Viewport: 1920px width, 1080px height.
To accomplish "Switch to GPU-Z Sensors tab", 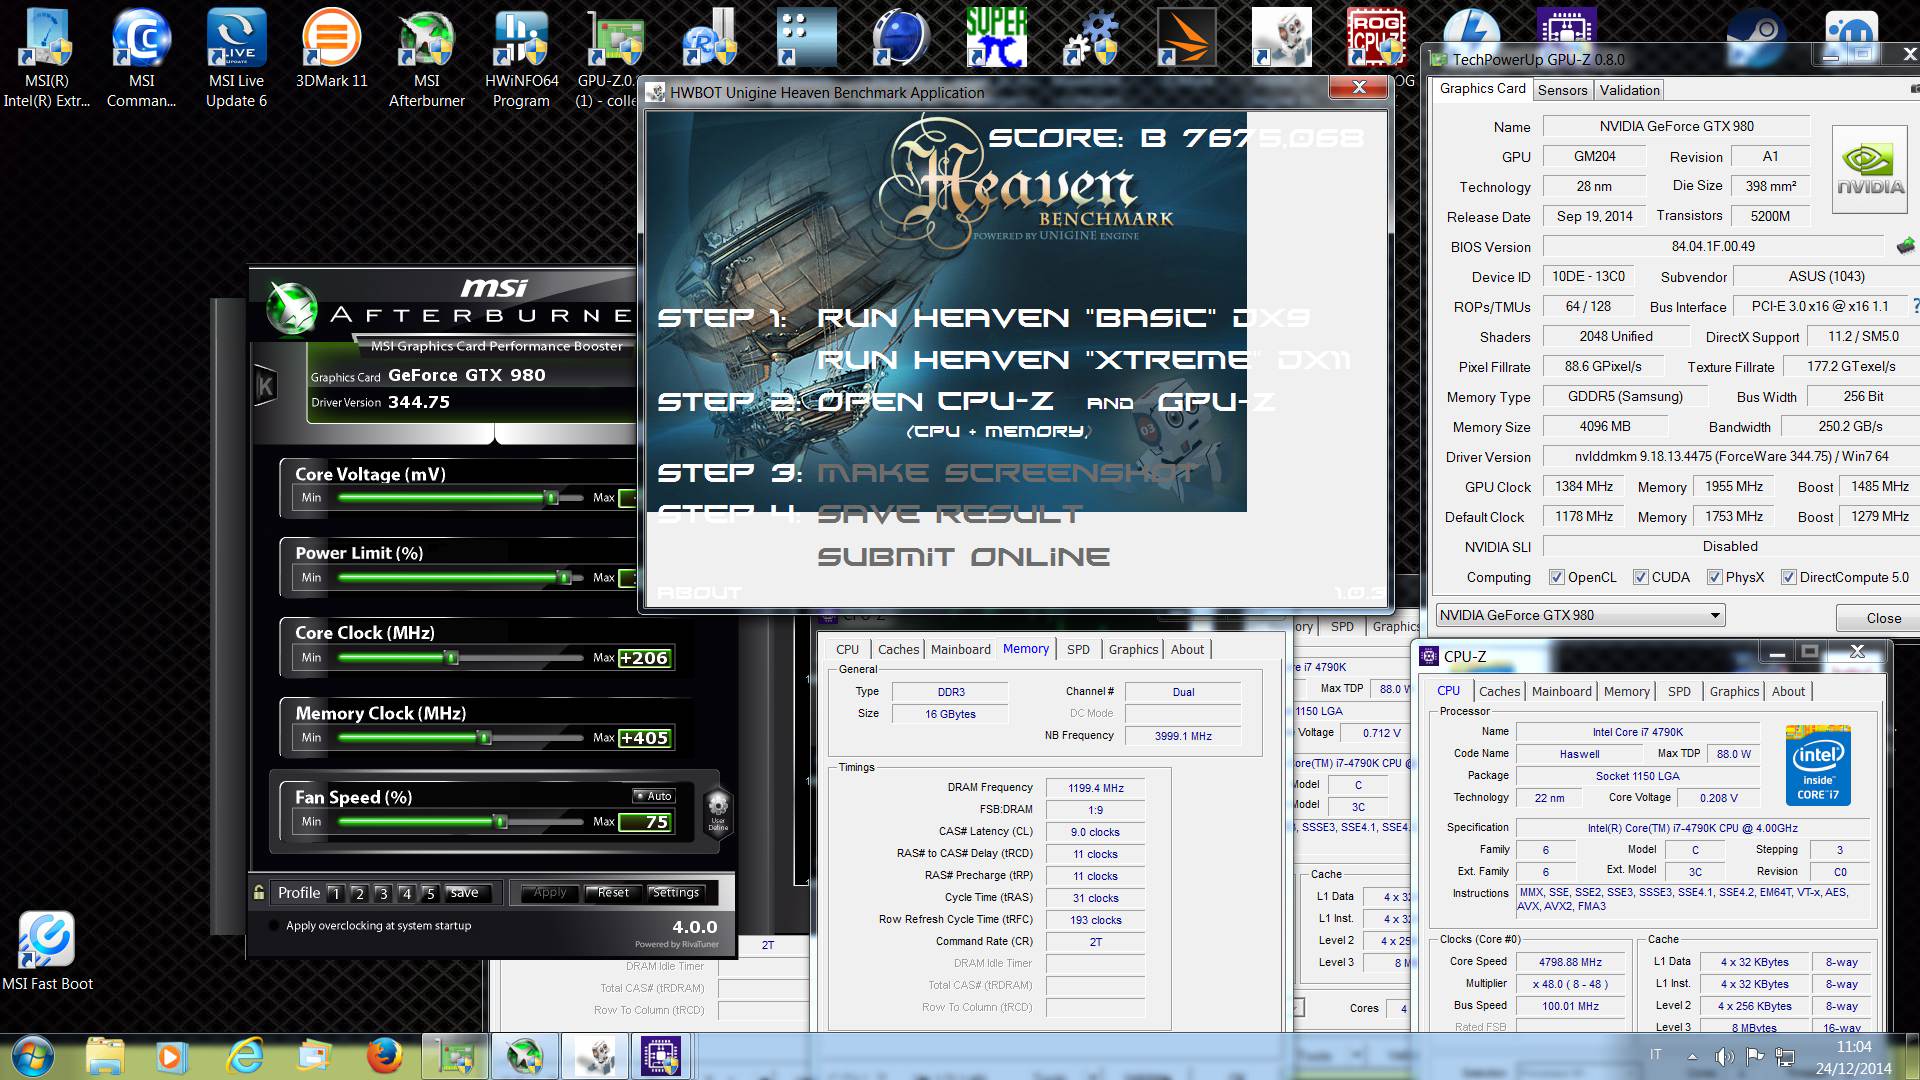I will pos(1562,90).
